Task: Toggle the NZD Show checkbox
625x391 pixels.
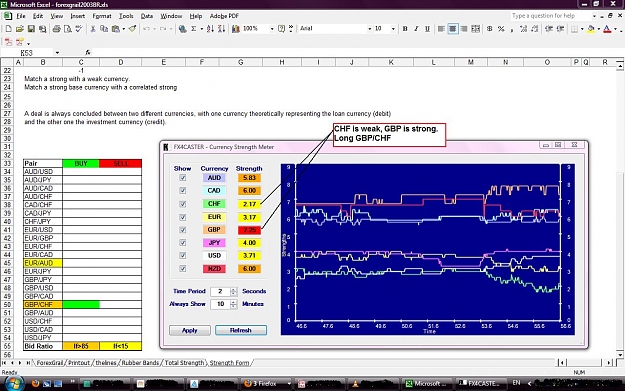Action: [183, 269]
